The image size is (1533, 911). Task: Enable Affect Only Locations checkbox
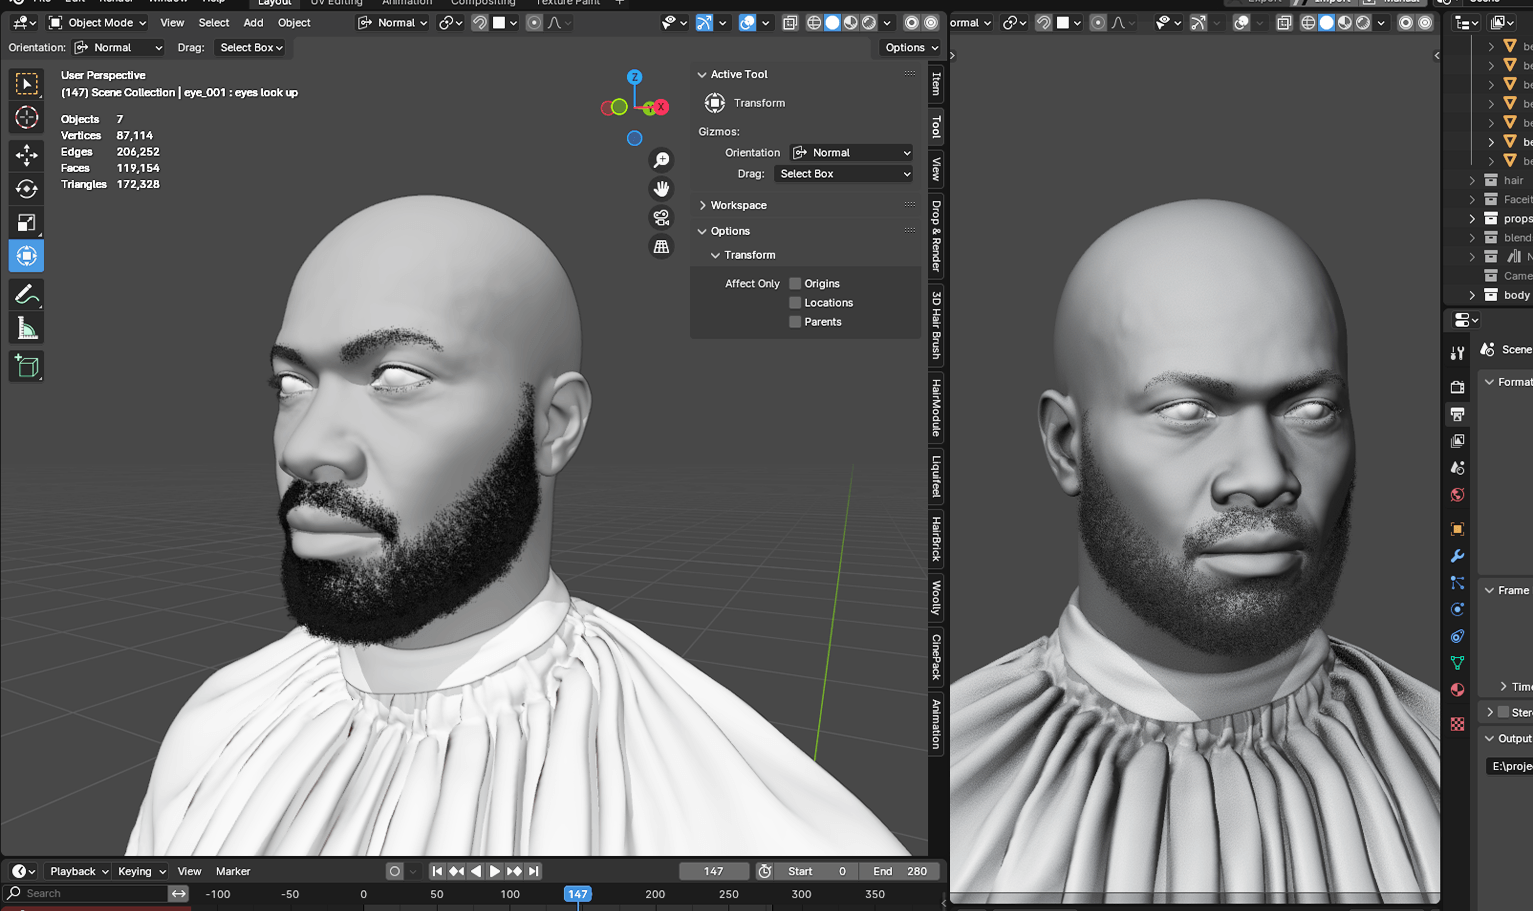795,303
